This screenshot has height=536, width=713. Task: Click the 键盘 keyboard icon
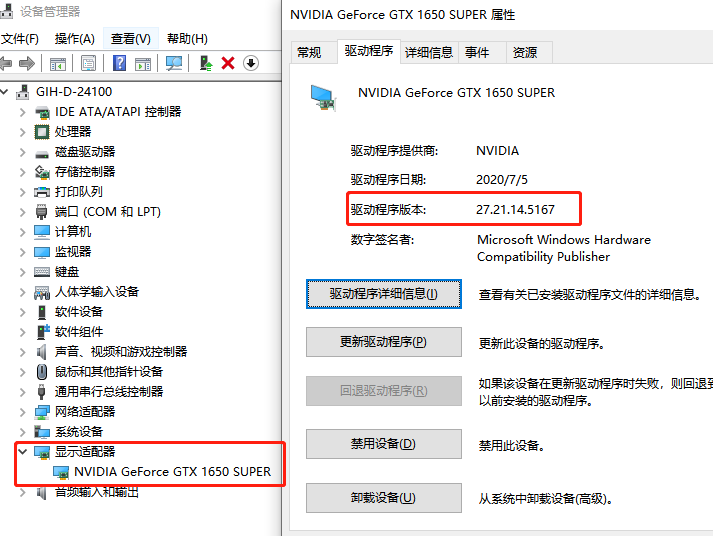tap(42, 272)
